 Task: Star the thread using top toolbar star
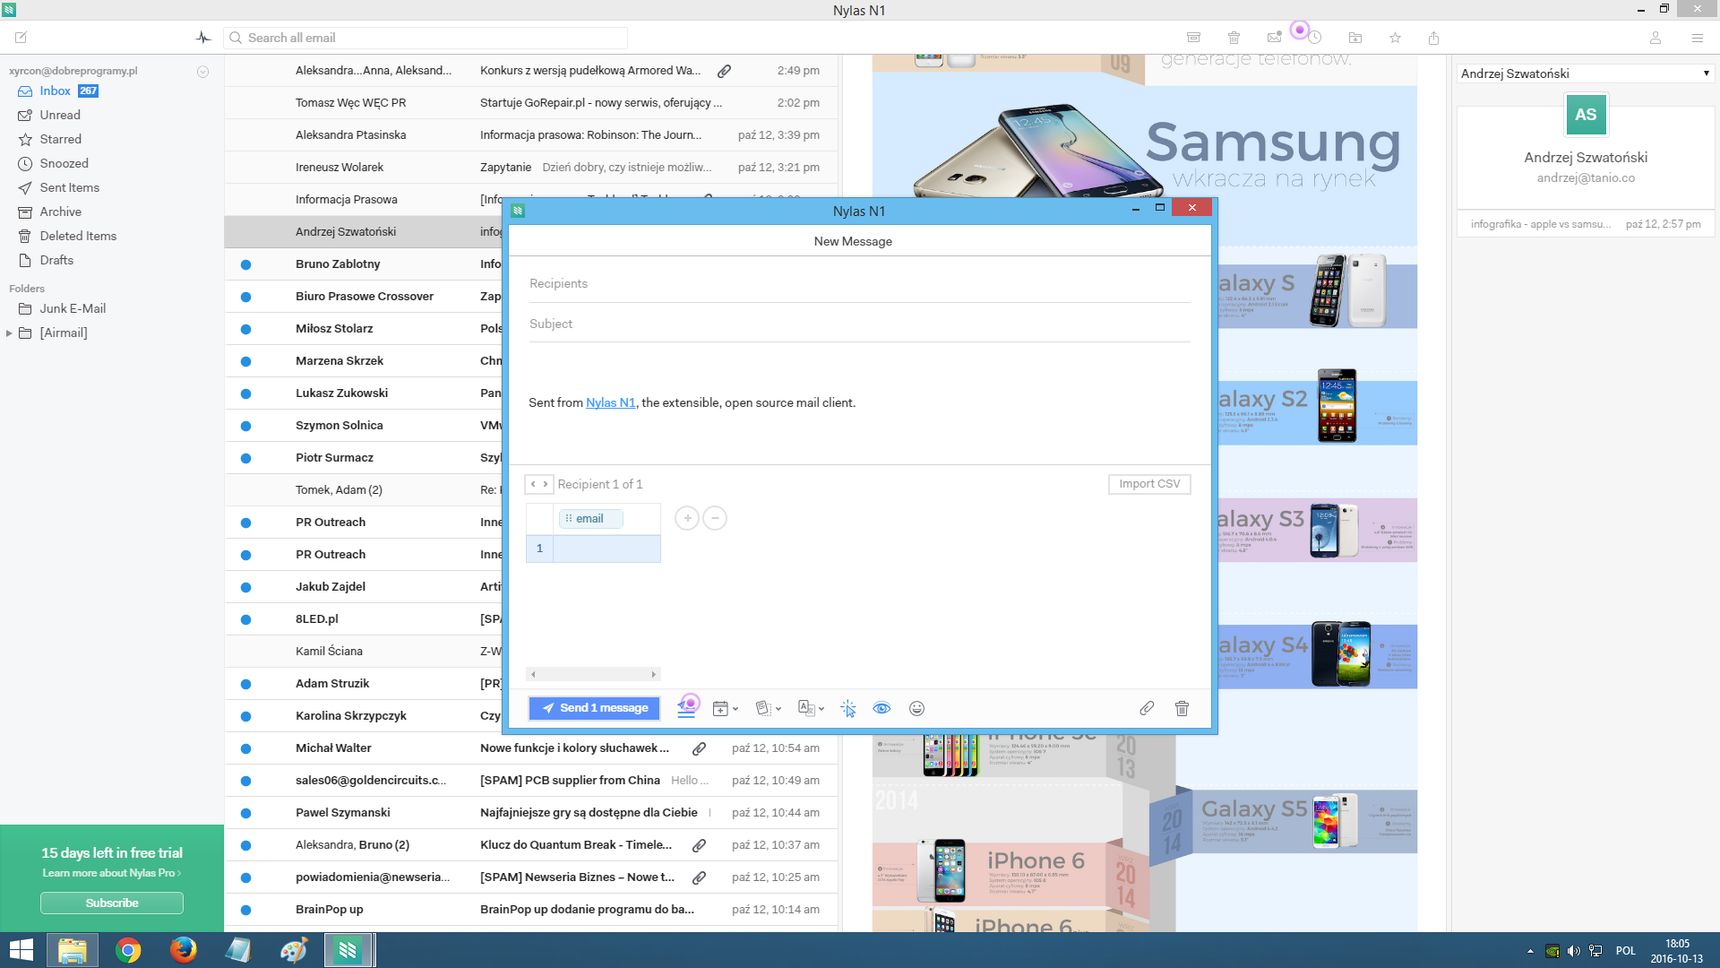(1395, 38)
